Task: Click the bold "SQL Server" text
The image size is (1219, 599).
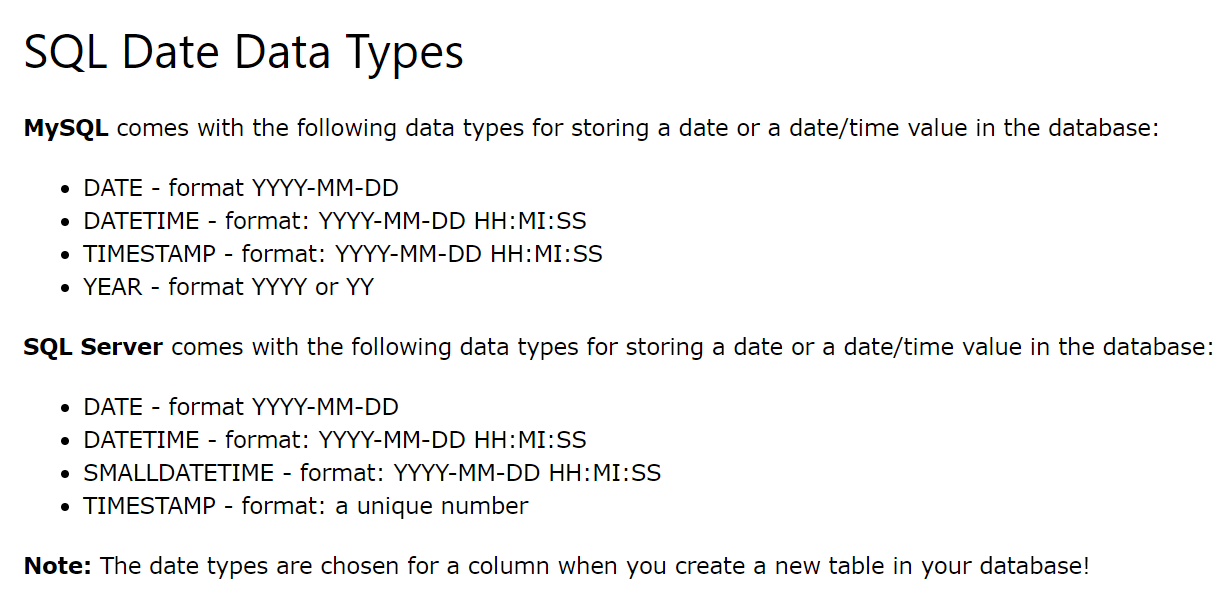Action: point(93,348)
